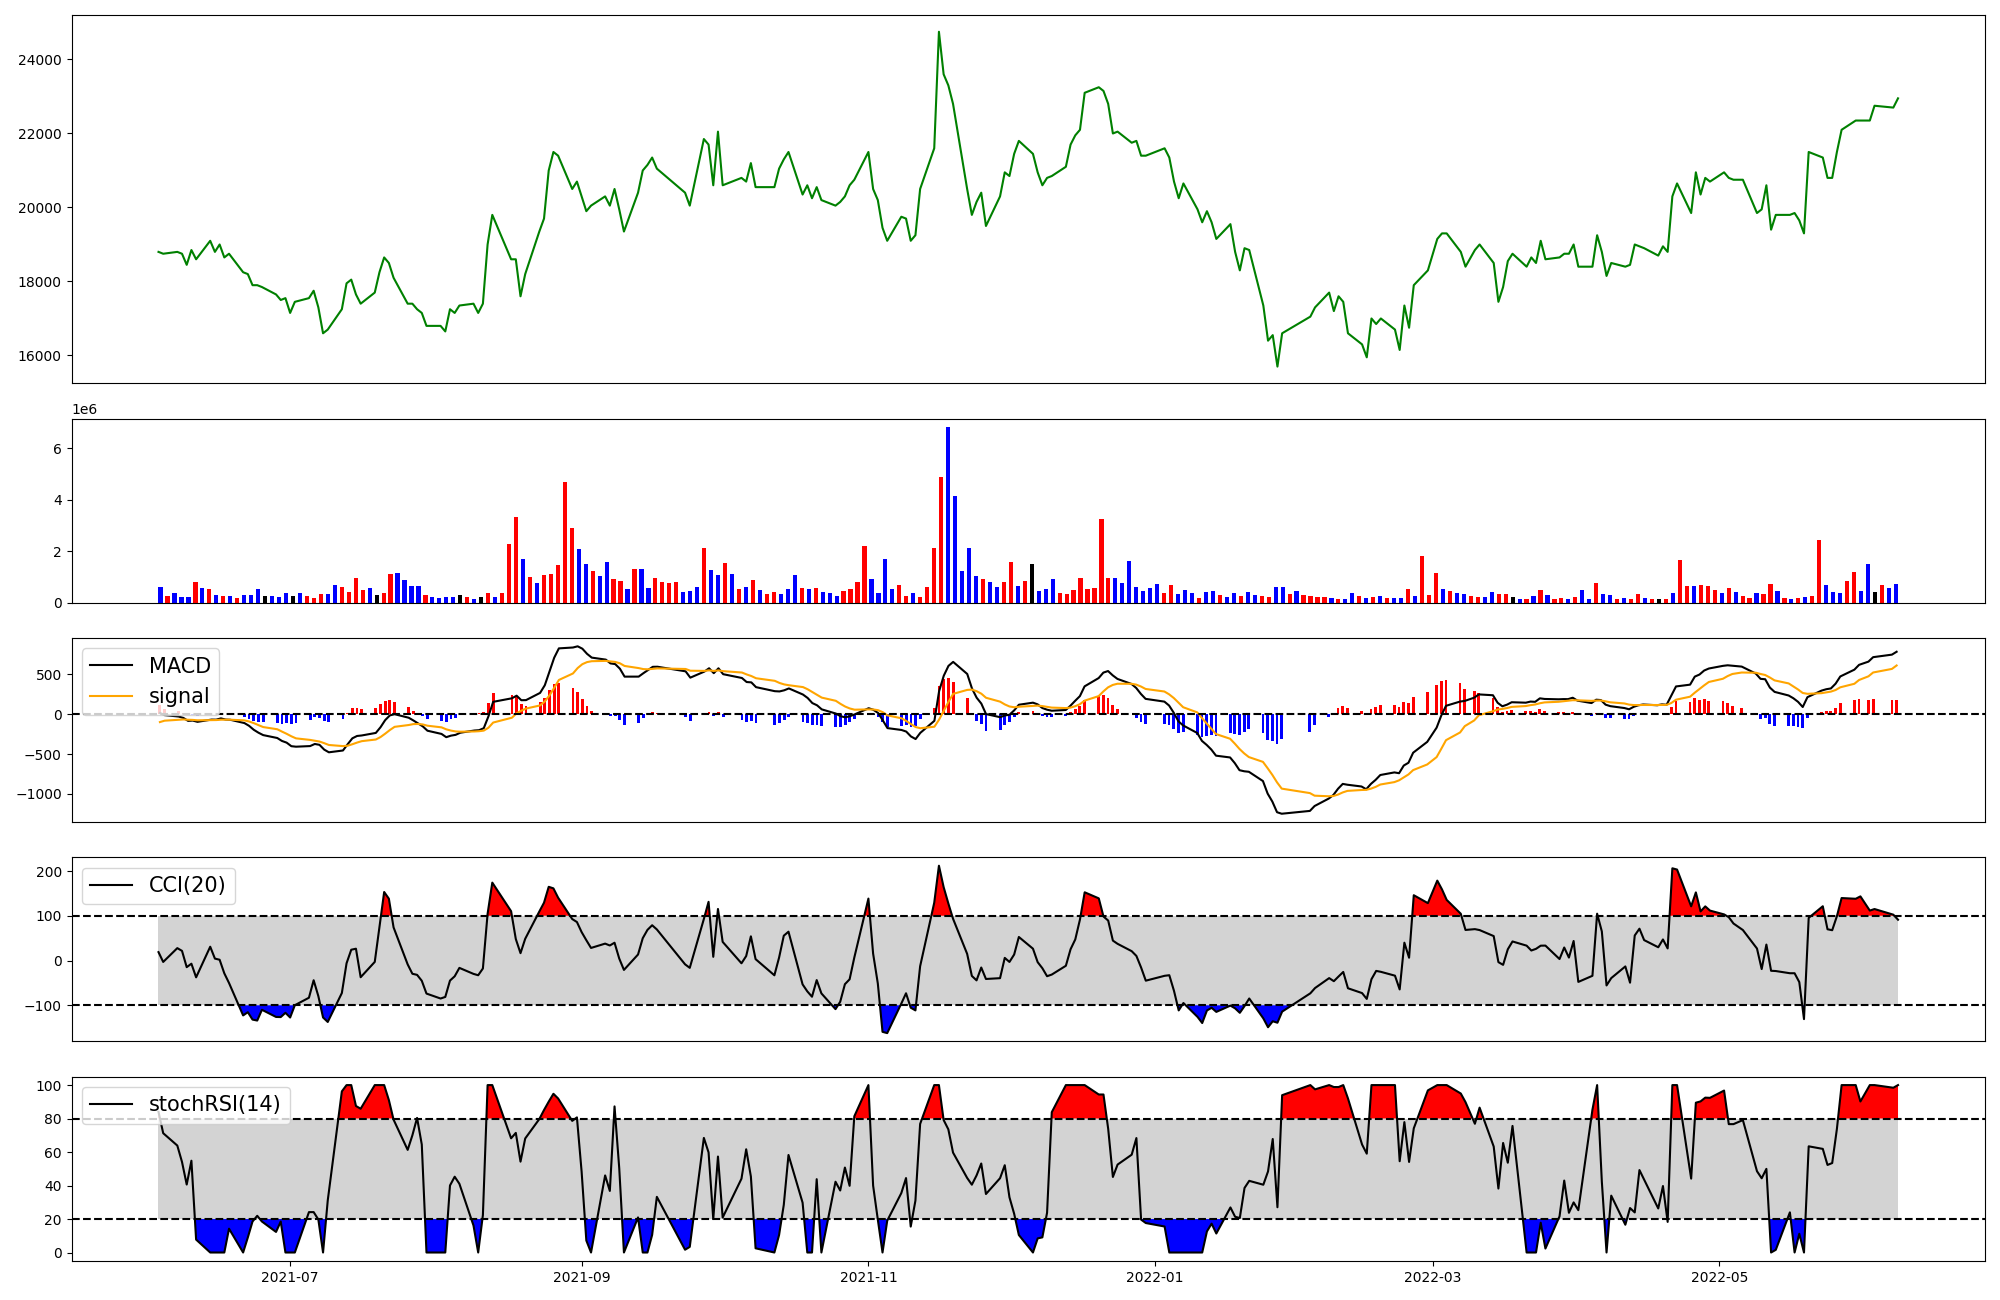
Task: Click the CCI(20) legend entry
Action: coord(186,885)
